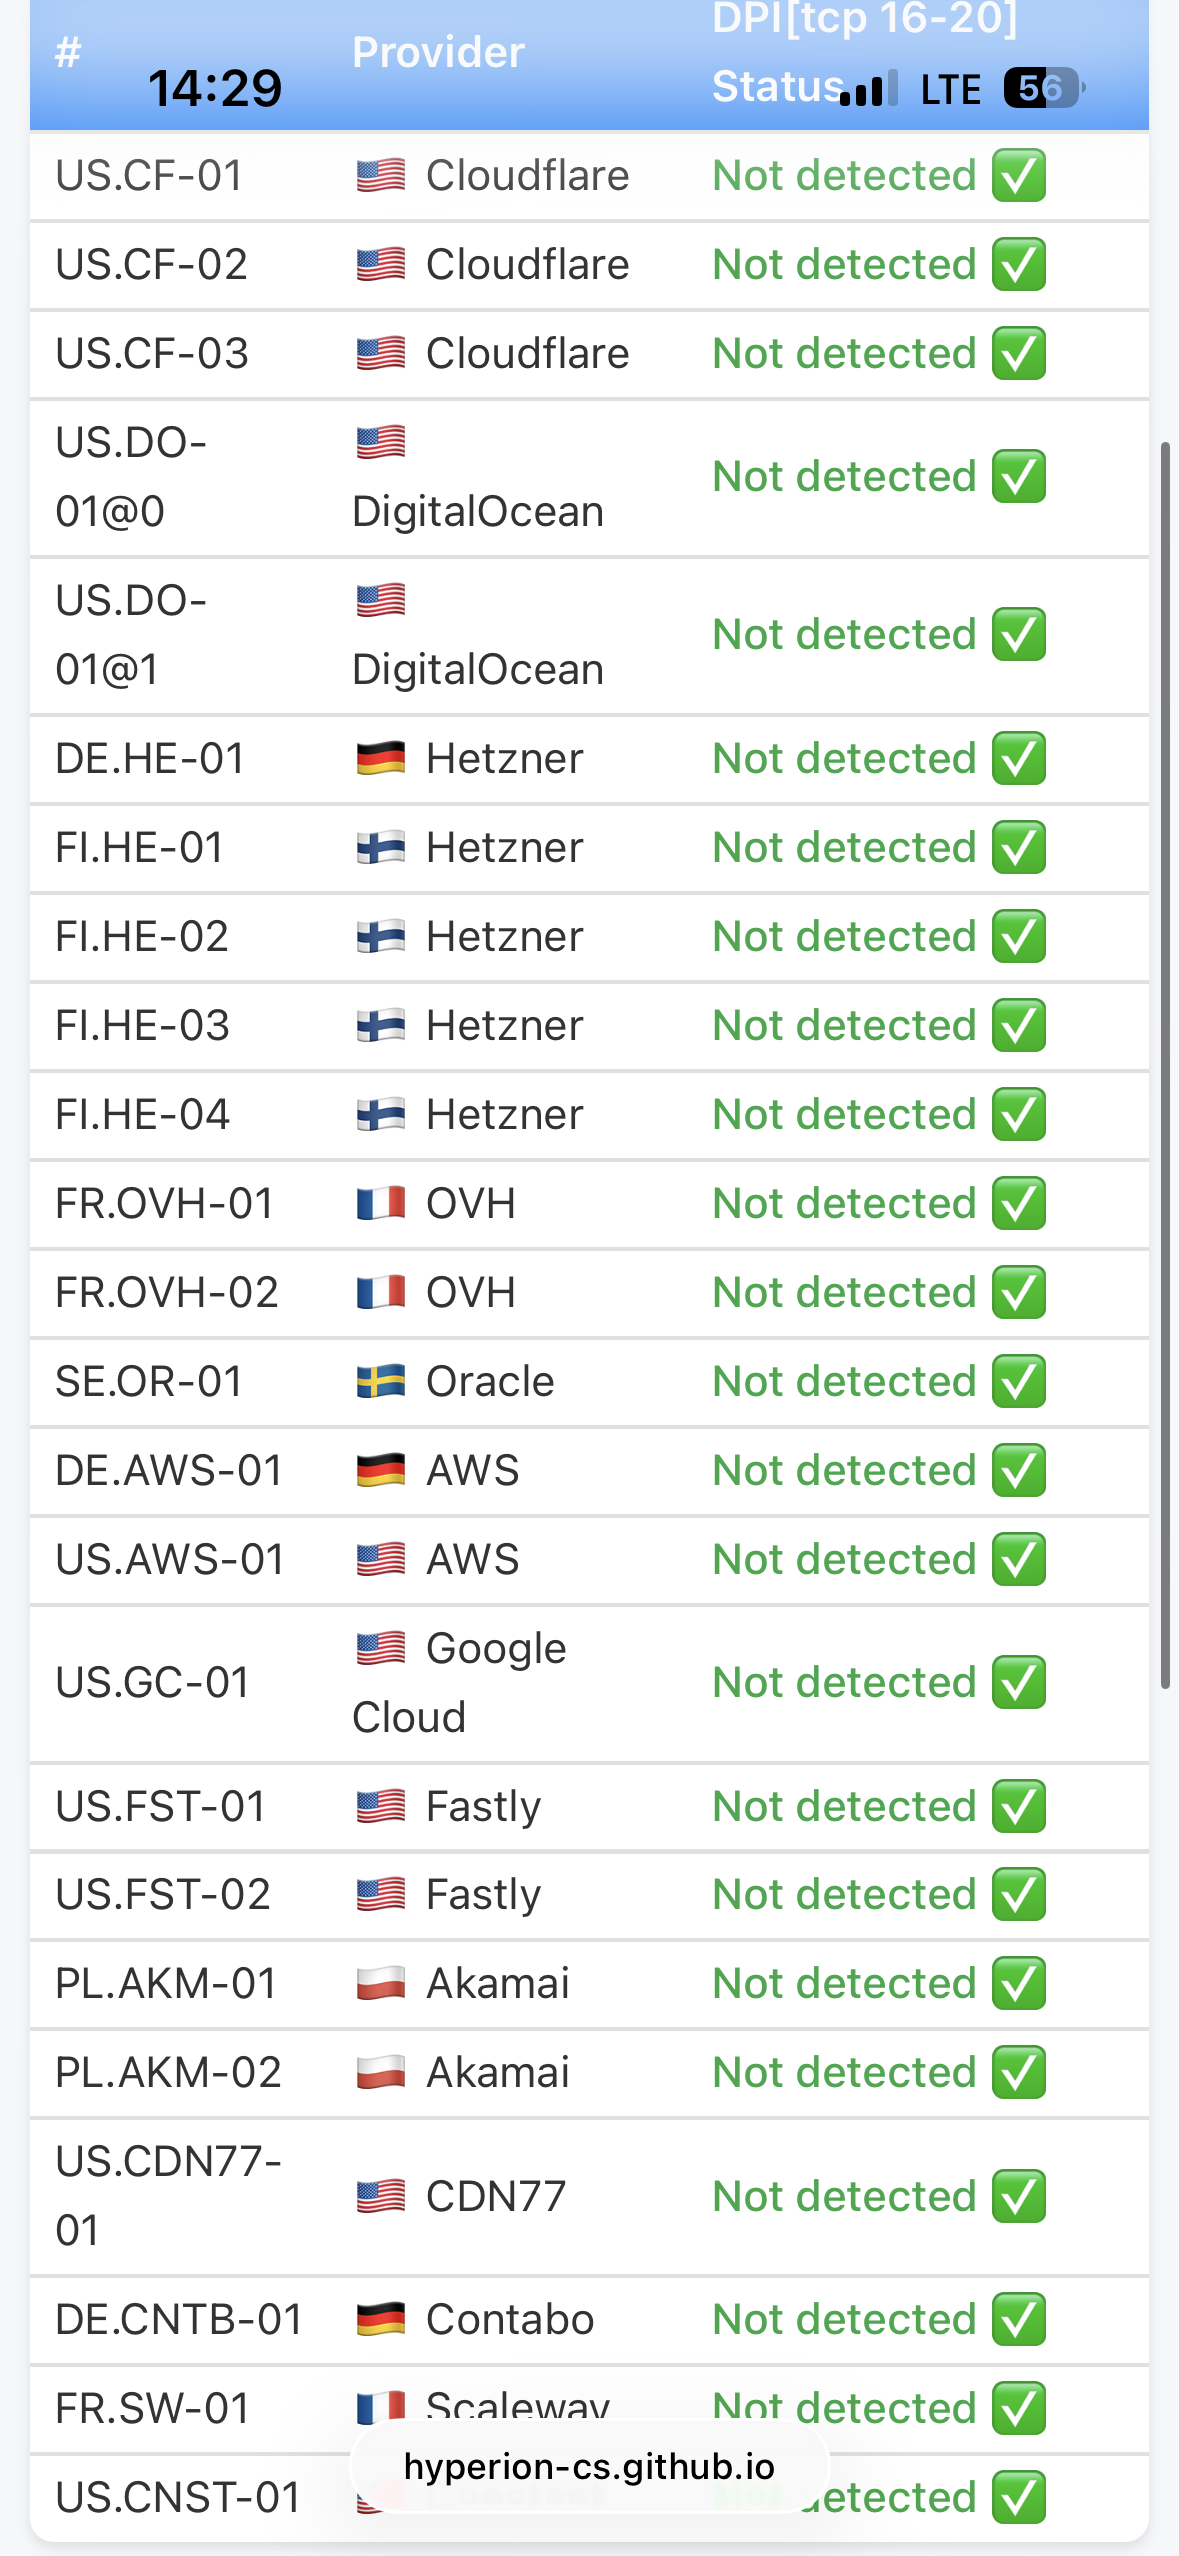The image size is (1179, 2556).
Task: Click the green checkmark for US.GC-01 Google Cloud
Action: [1018, 1683]
